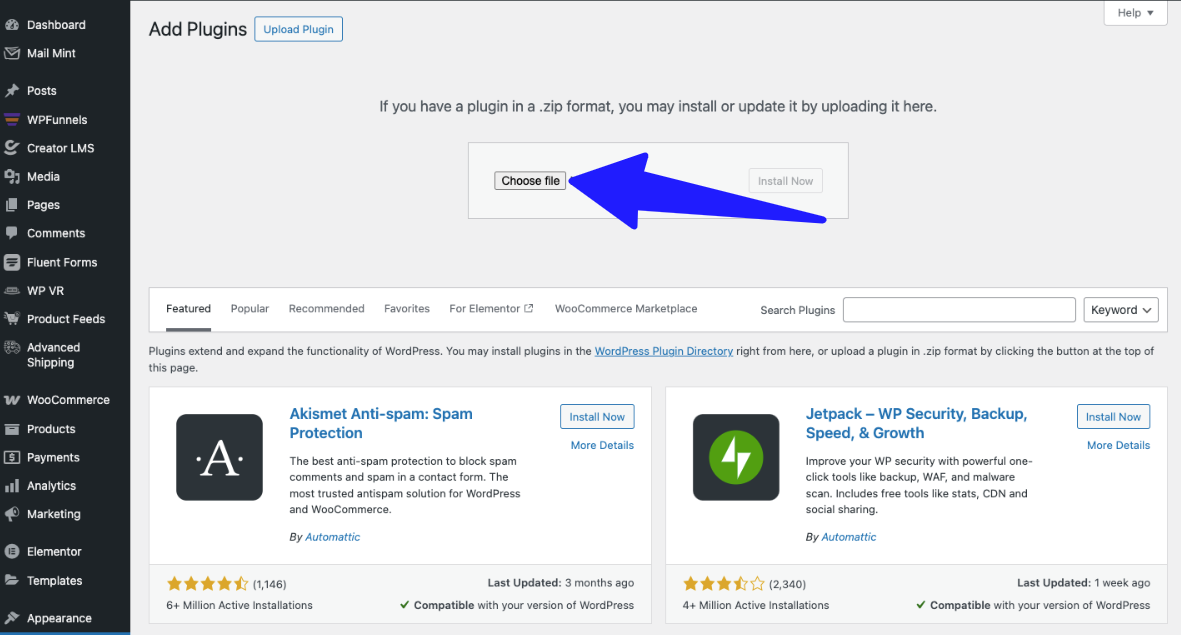Switch to the Recommended tab

click(x=326, y=309)
